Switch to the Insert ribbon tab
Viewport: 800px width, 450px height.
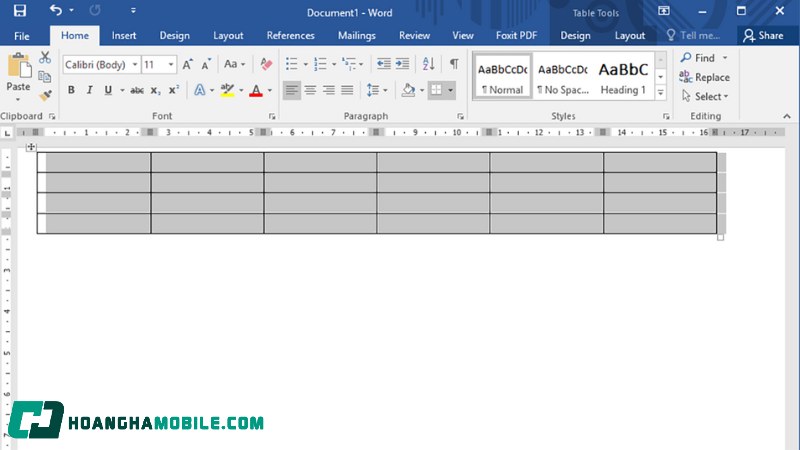coord(124,35)
